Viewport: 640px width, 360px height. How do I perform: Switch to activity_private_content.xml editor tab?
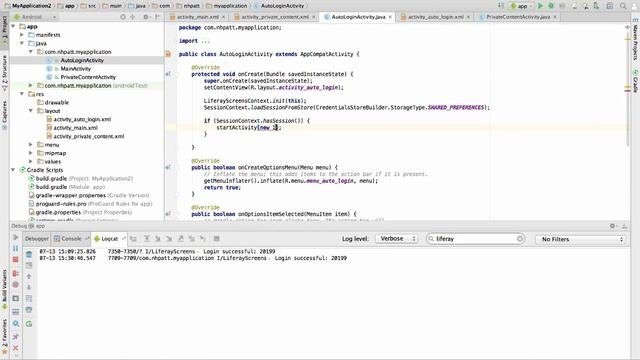[x=274, y=17]
